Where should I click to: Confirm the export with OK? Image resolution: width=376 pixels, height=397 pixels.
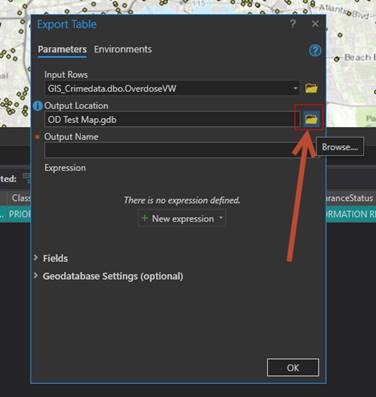pos(293,367)
